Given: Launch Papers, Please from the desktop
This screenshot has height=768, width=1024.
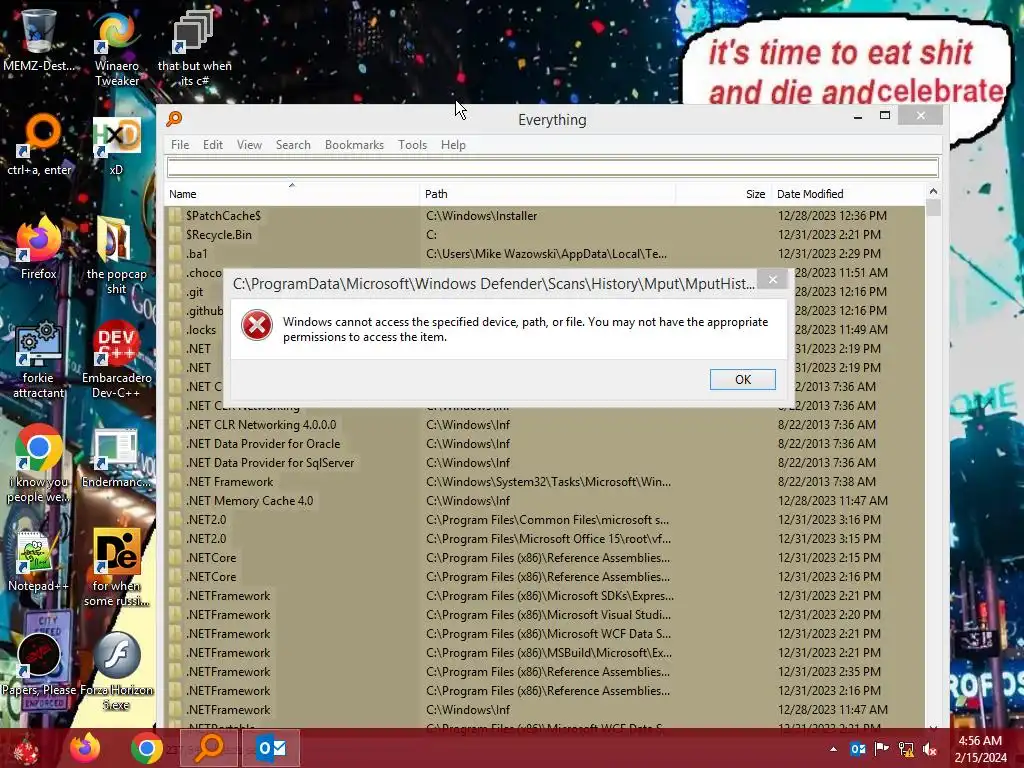Looking at the screenshot, I should (39, 664).
